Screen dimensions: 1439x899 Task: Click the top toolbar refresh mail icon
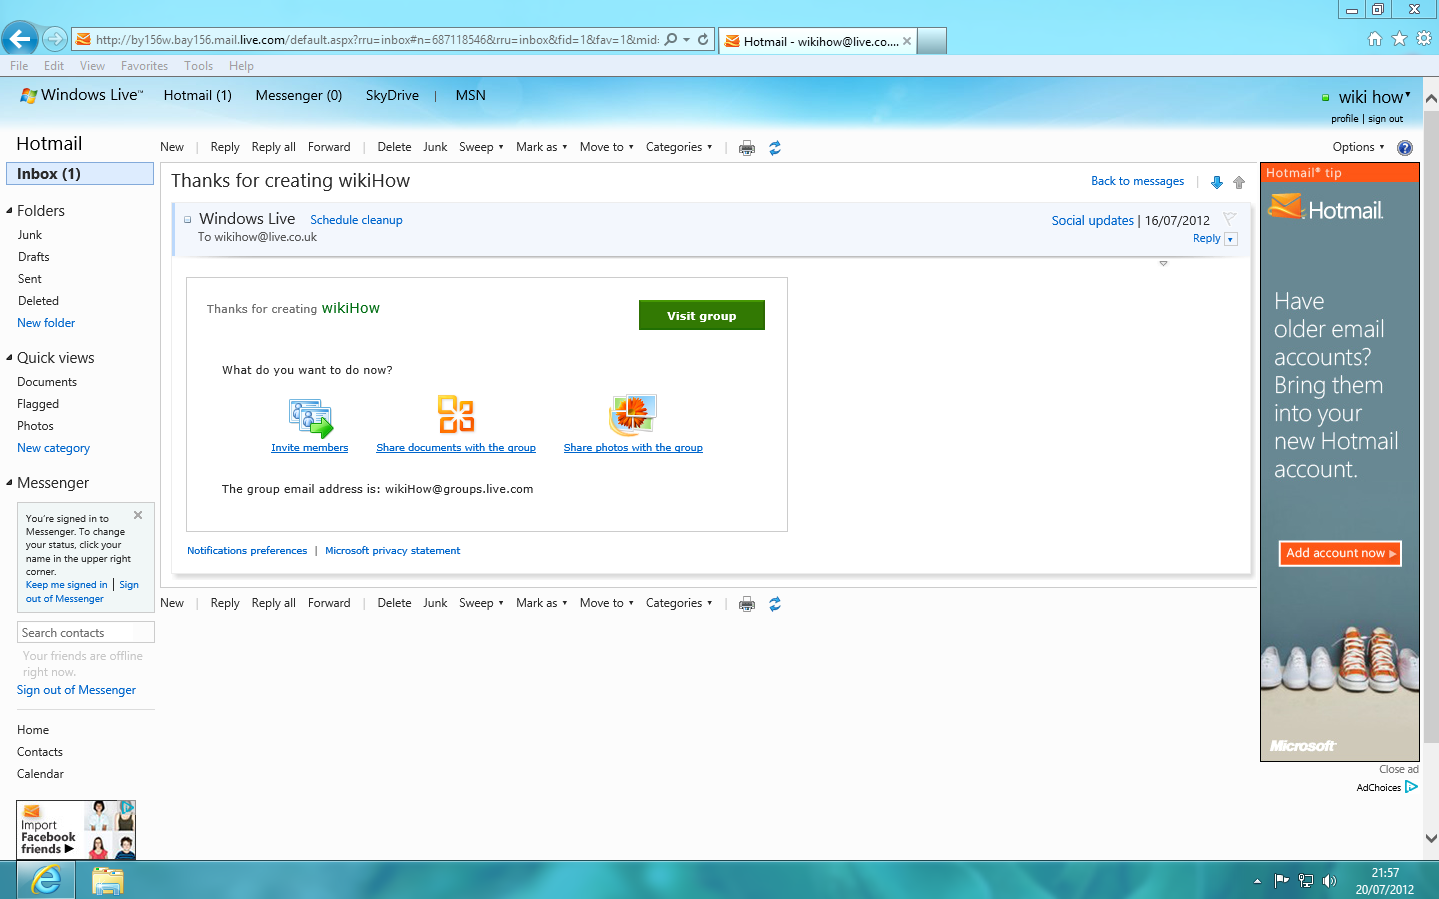pos(775,148)
